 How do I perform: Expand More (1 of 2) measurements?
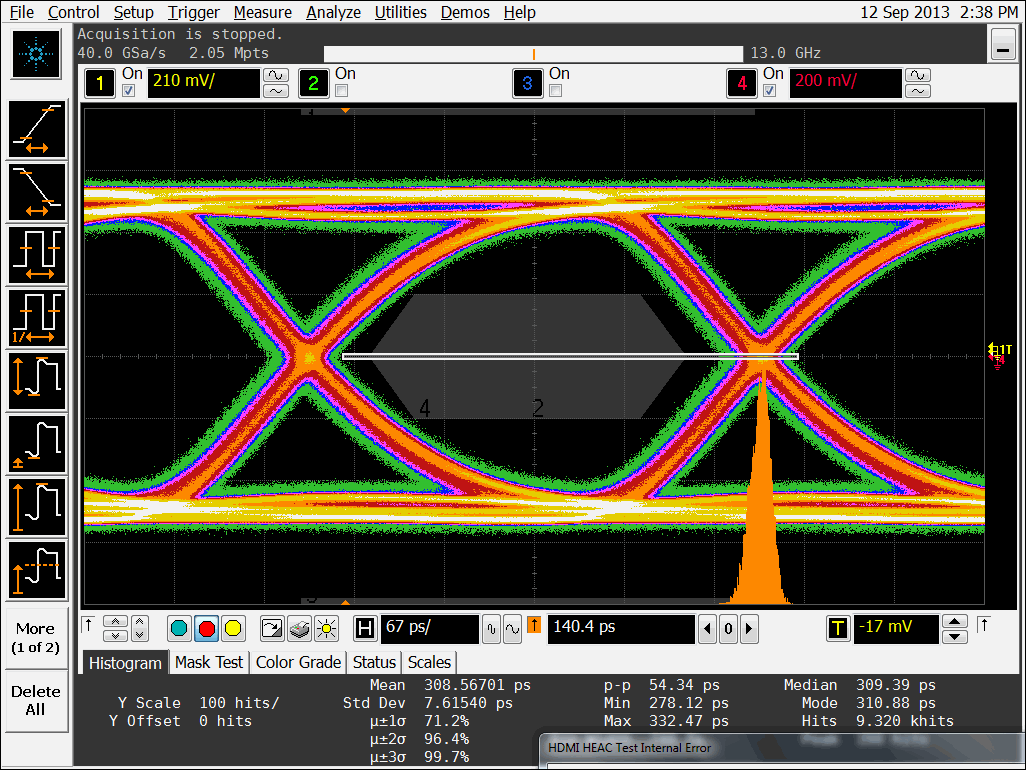pos(35,637)
